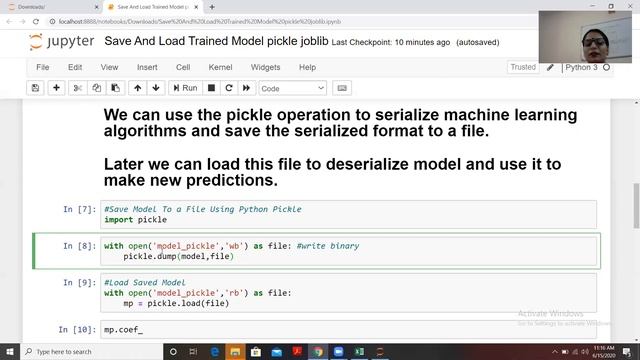Open Zoom from the taskbar

tap(338, 351)
